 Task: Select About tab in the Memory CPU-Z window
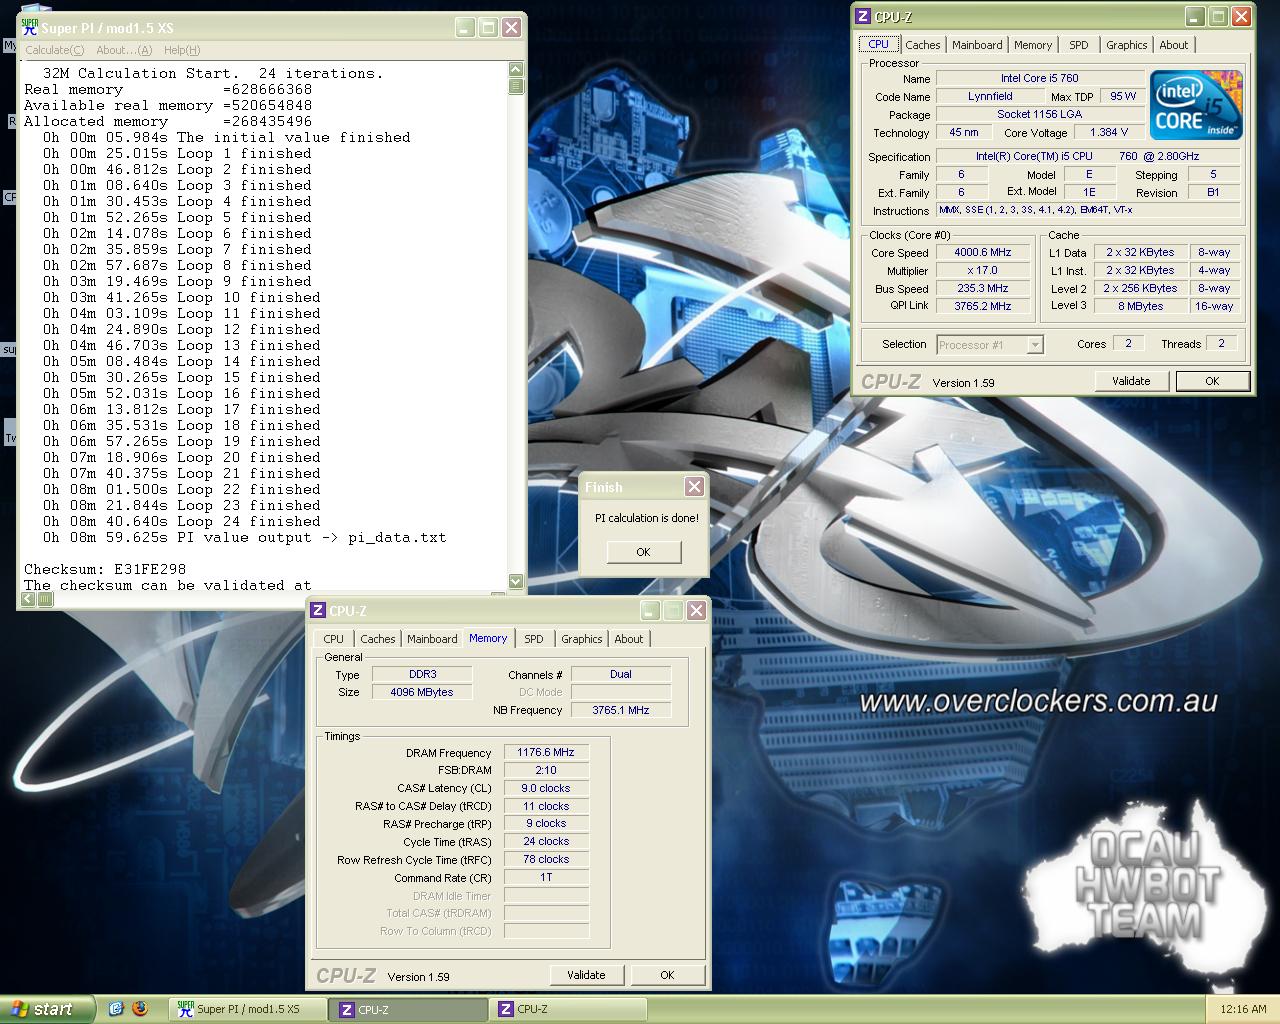click(629, 639)
